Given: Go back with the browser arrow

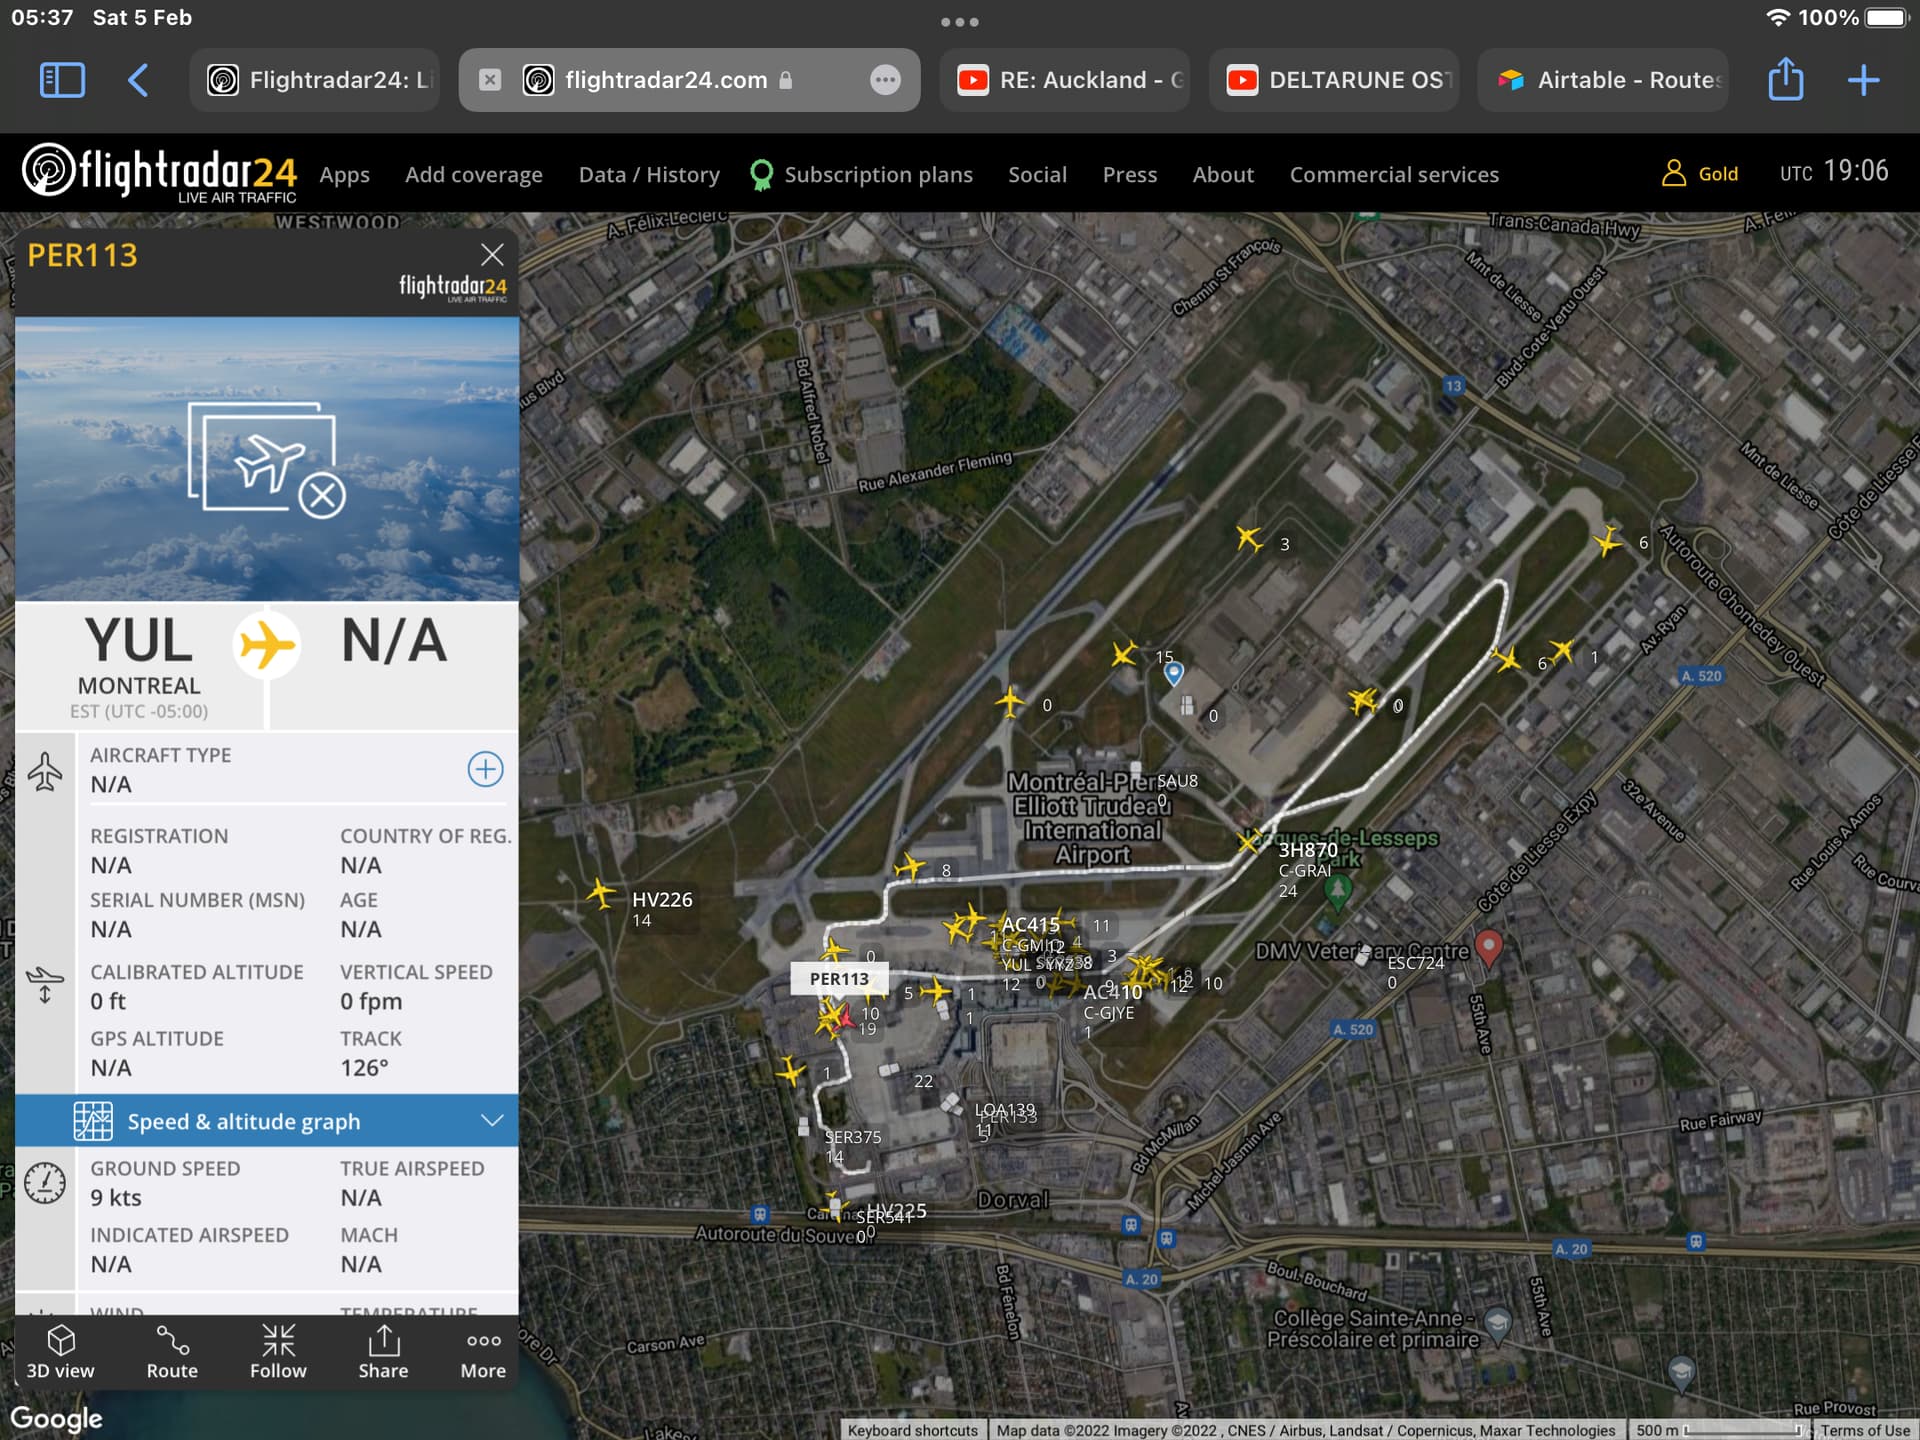Looking at the screenshot, I should (139, 80).
